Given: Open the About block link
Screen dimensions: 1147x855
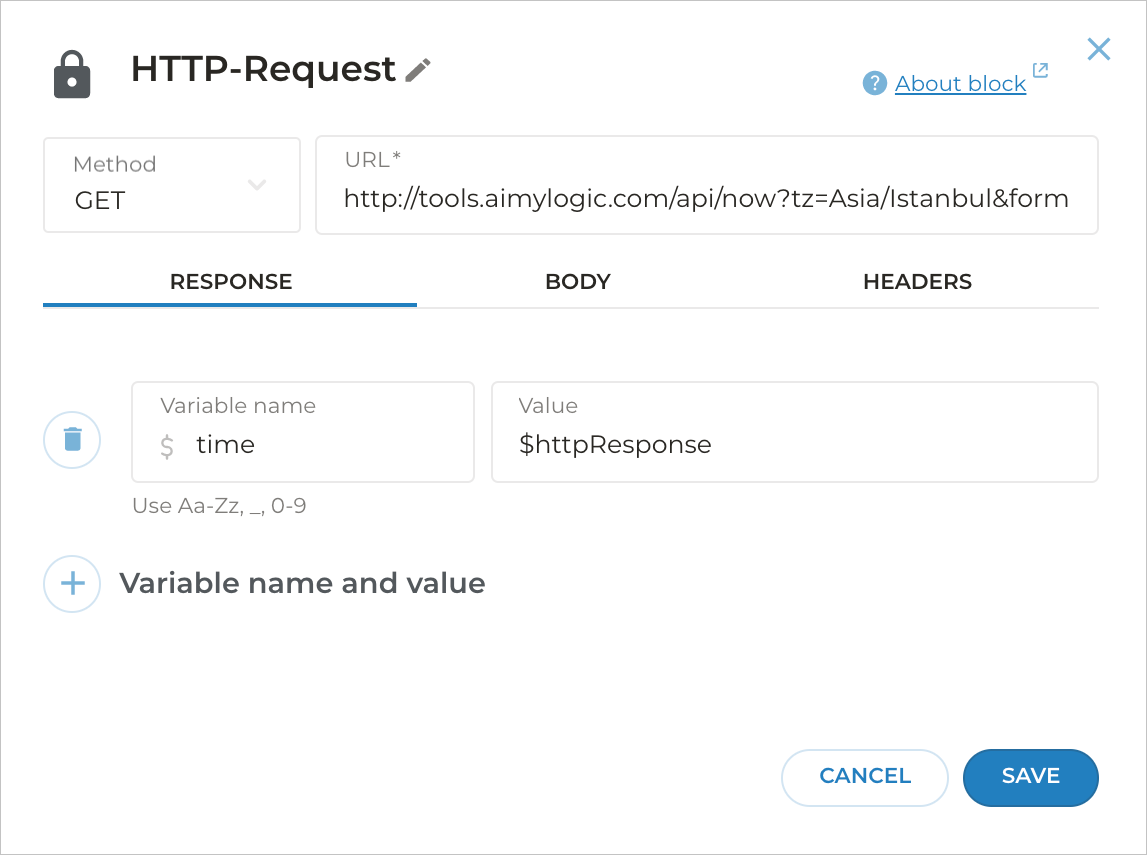Looking at the screenshot, I should click(x=960, y=83).
